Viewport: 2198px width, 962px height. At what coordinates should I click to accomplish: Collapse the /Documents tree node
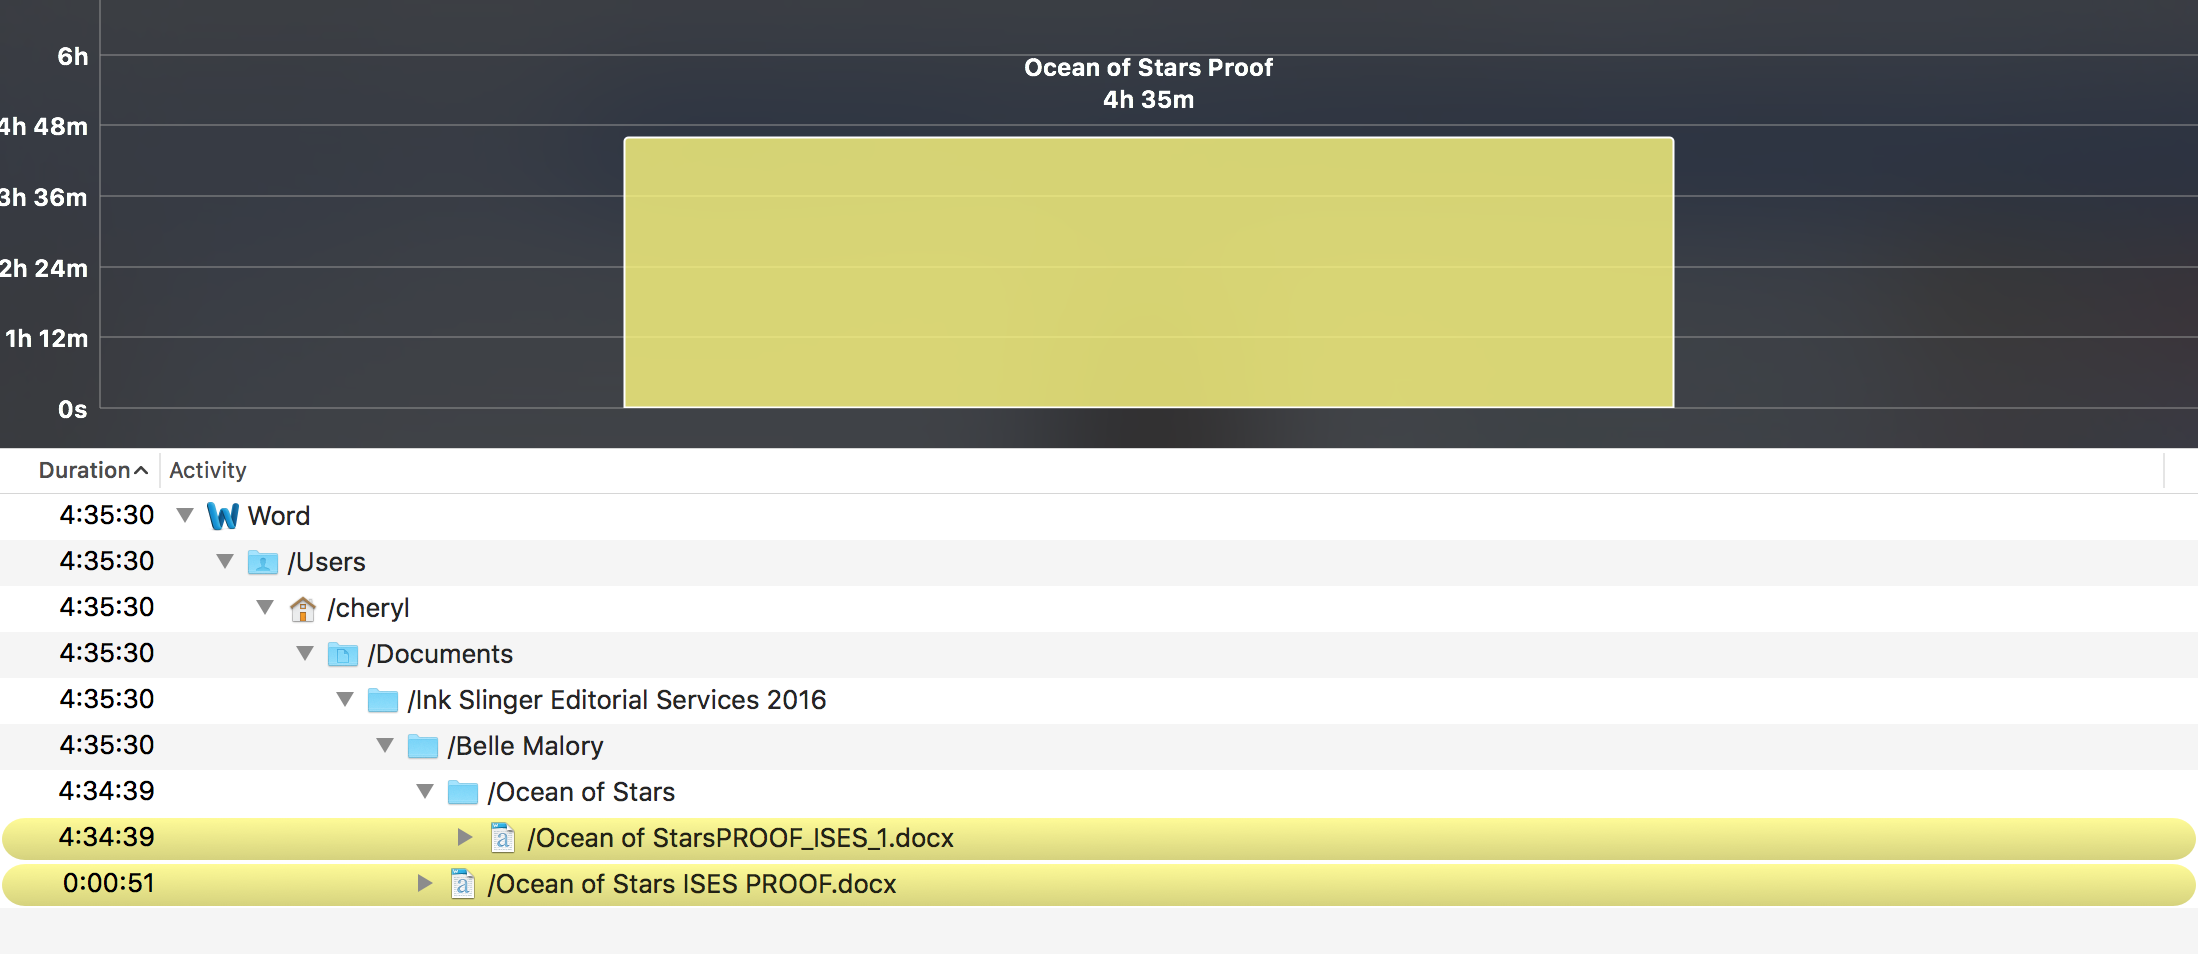(305, 654)
